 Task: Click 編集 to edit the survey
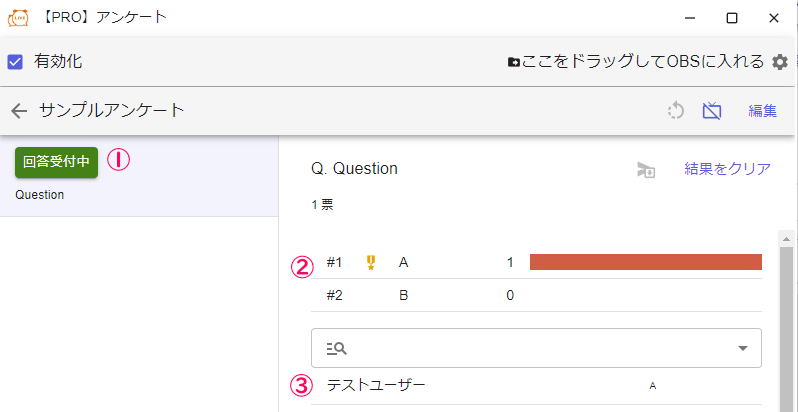pos(763,111)
